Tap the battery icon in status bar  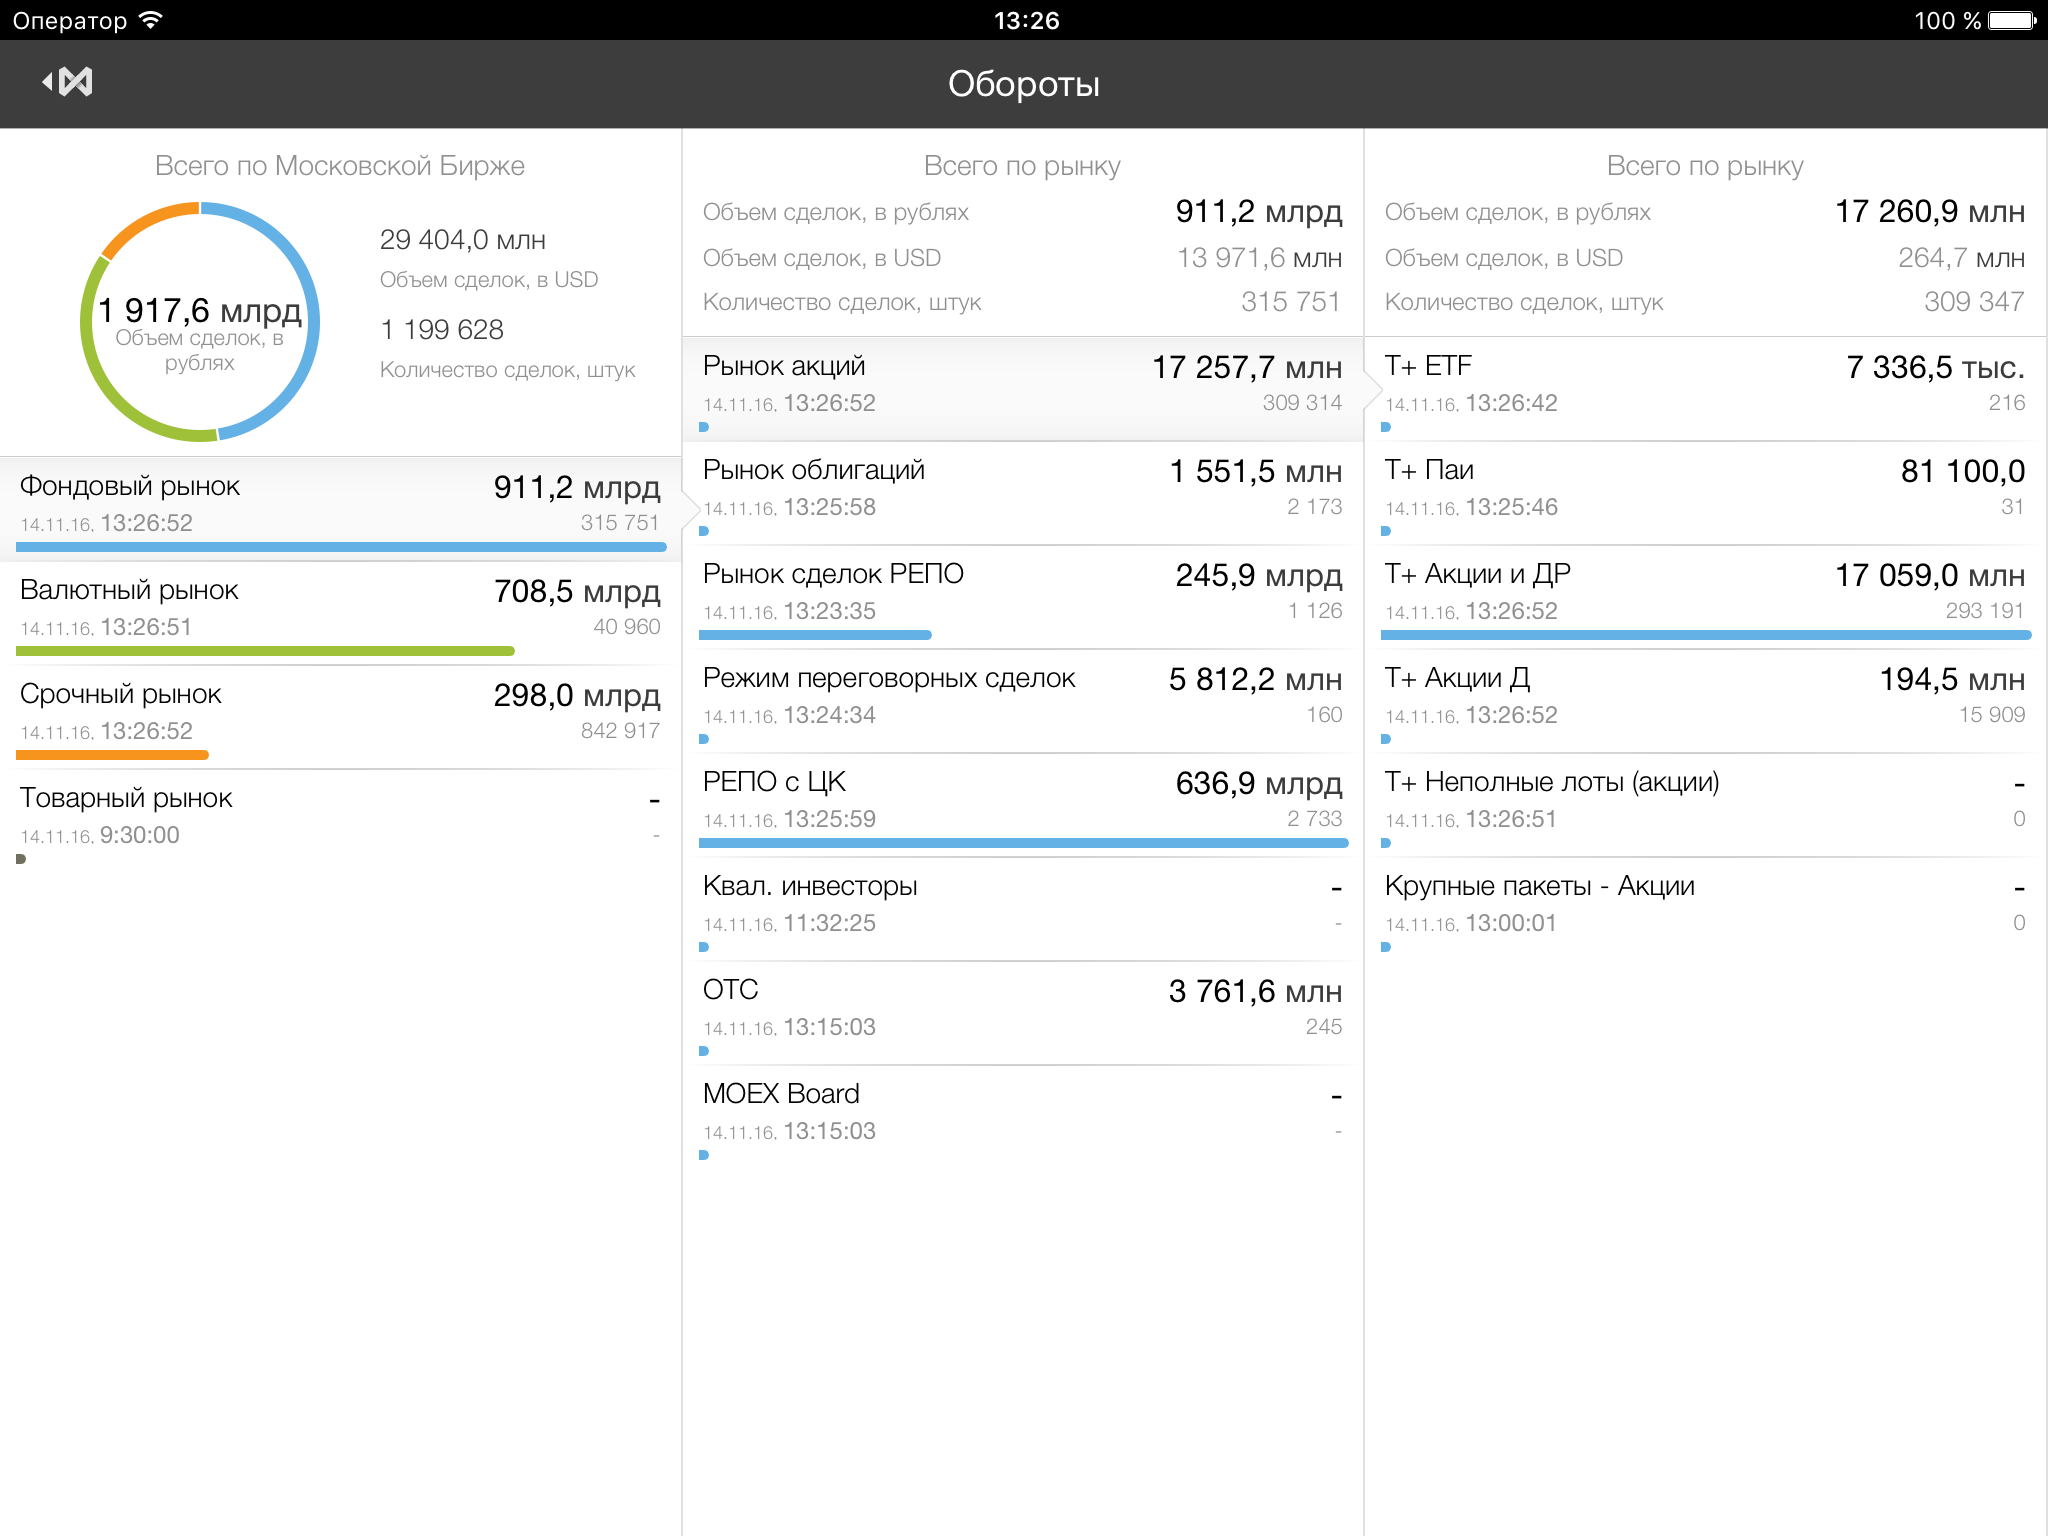(2012, 20)
